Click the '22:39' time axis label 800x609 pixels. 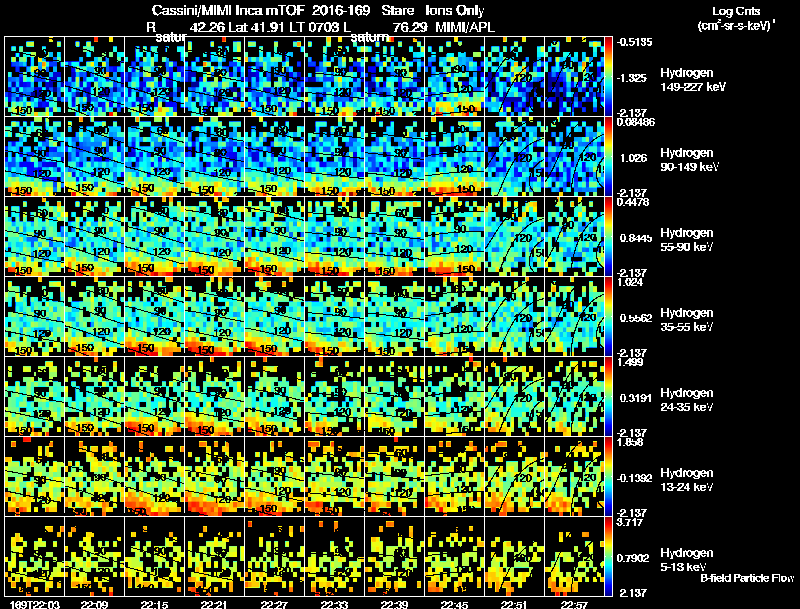394,604
